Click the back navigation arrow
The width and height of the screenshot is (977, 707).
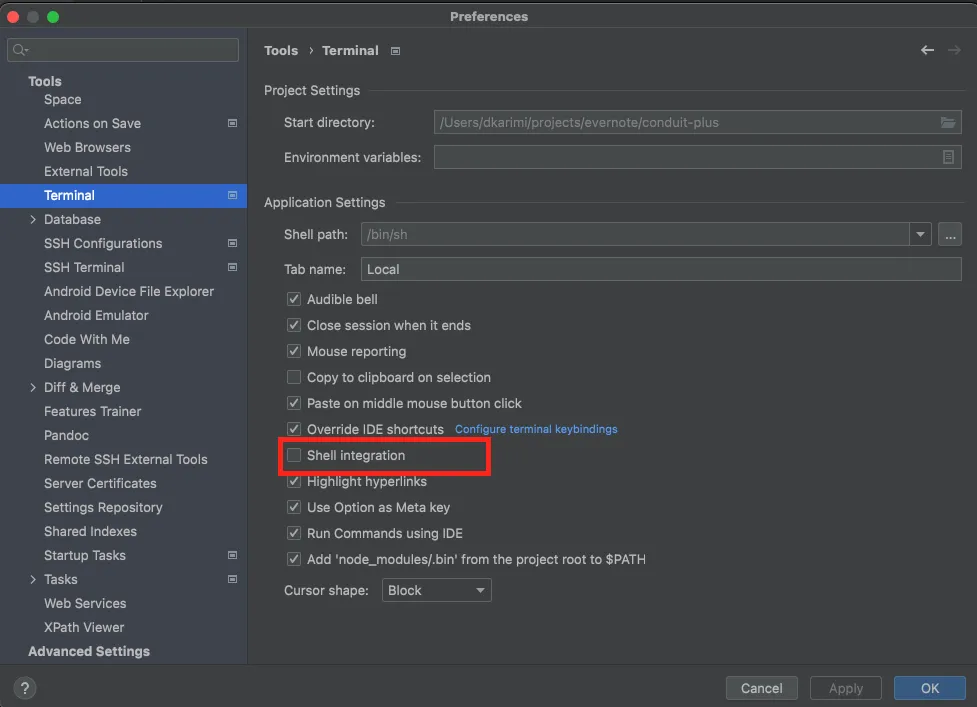point(927,50)
